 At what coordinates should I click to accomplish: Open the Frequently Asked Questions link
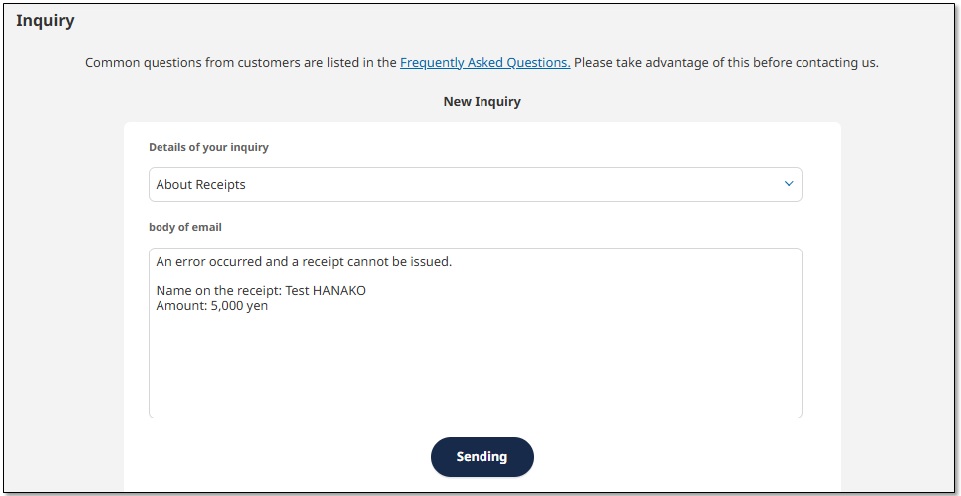pyautogui.click(x=485, y=62)
